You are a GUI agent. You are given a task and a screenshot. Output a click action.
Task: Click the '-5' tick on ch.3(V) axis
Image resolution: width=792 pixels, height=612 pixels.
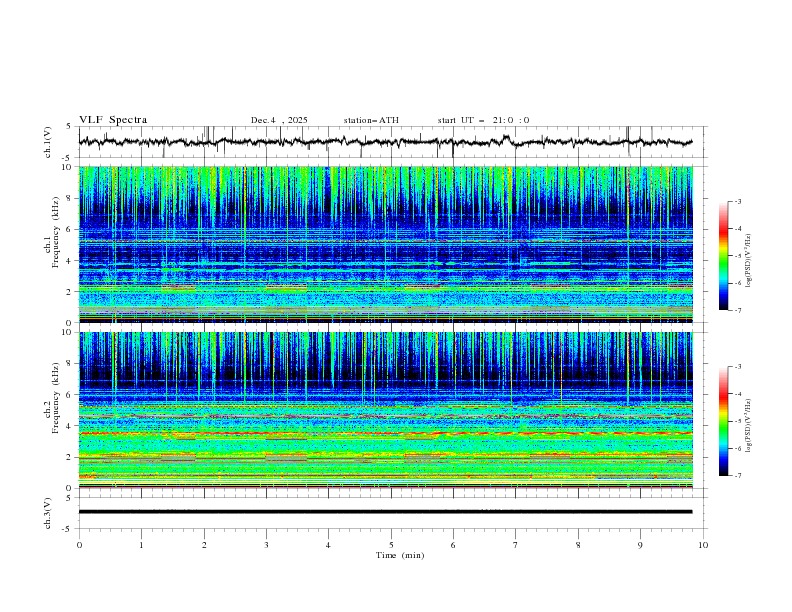[68, 529]
